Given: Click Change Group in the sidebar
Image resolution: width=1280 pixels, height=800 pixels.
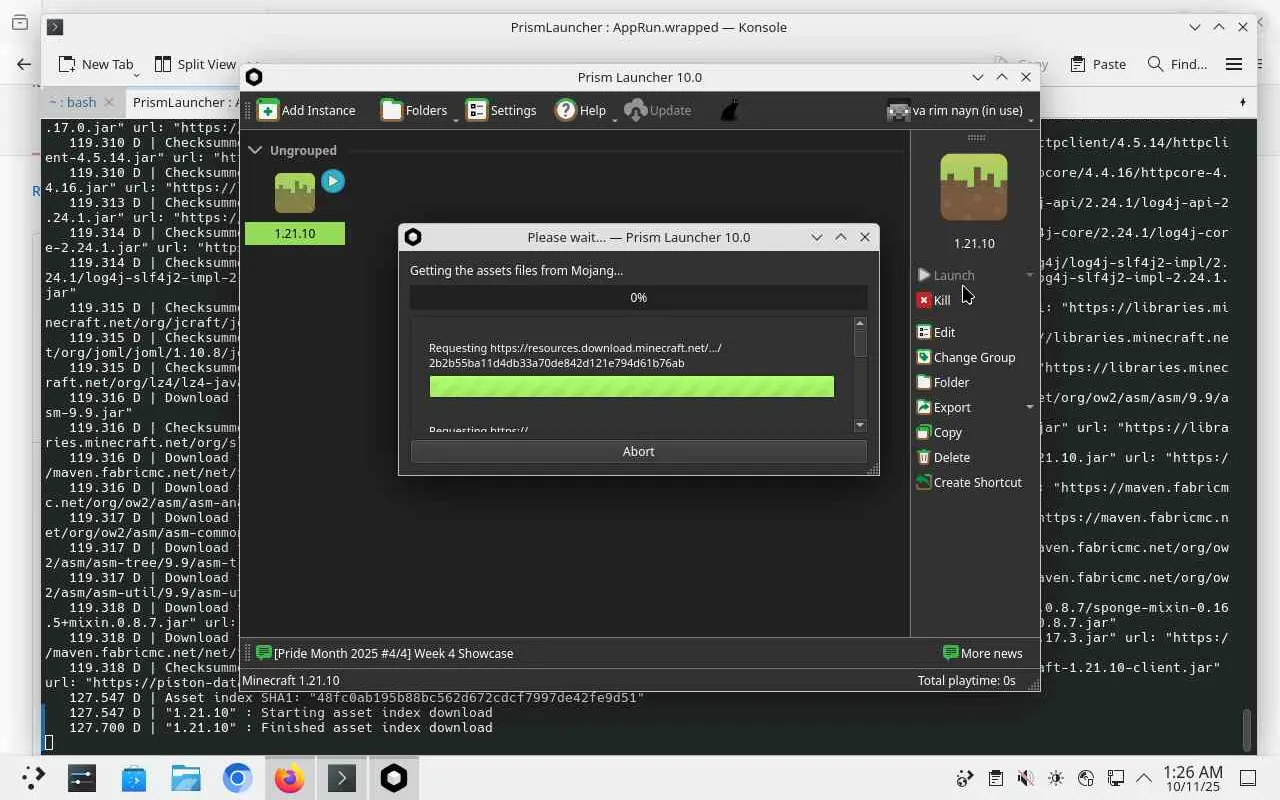Looking at the screenshot, I should coord(966,357).
